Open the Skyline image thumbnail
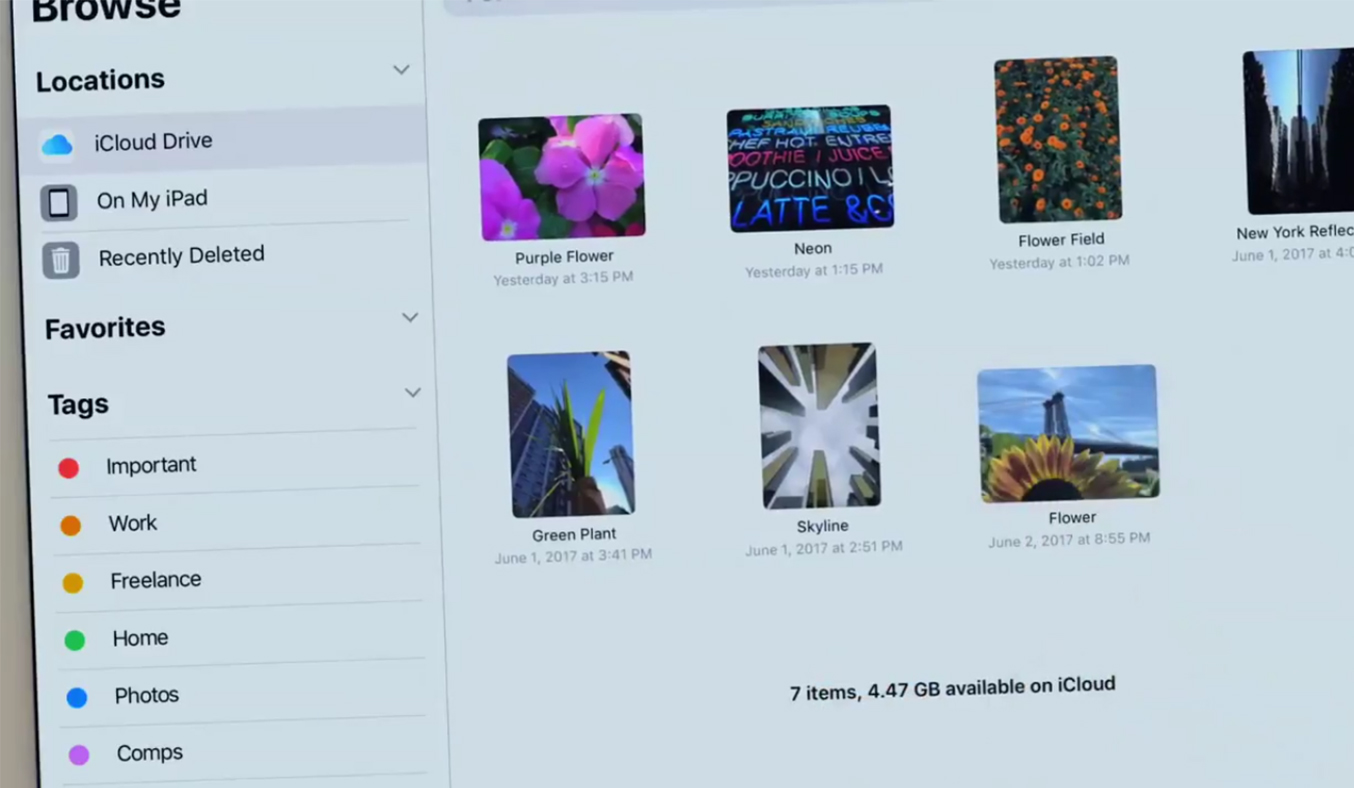Screen dimensions: 1354x788 click(x=819, y=426)
